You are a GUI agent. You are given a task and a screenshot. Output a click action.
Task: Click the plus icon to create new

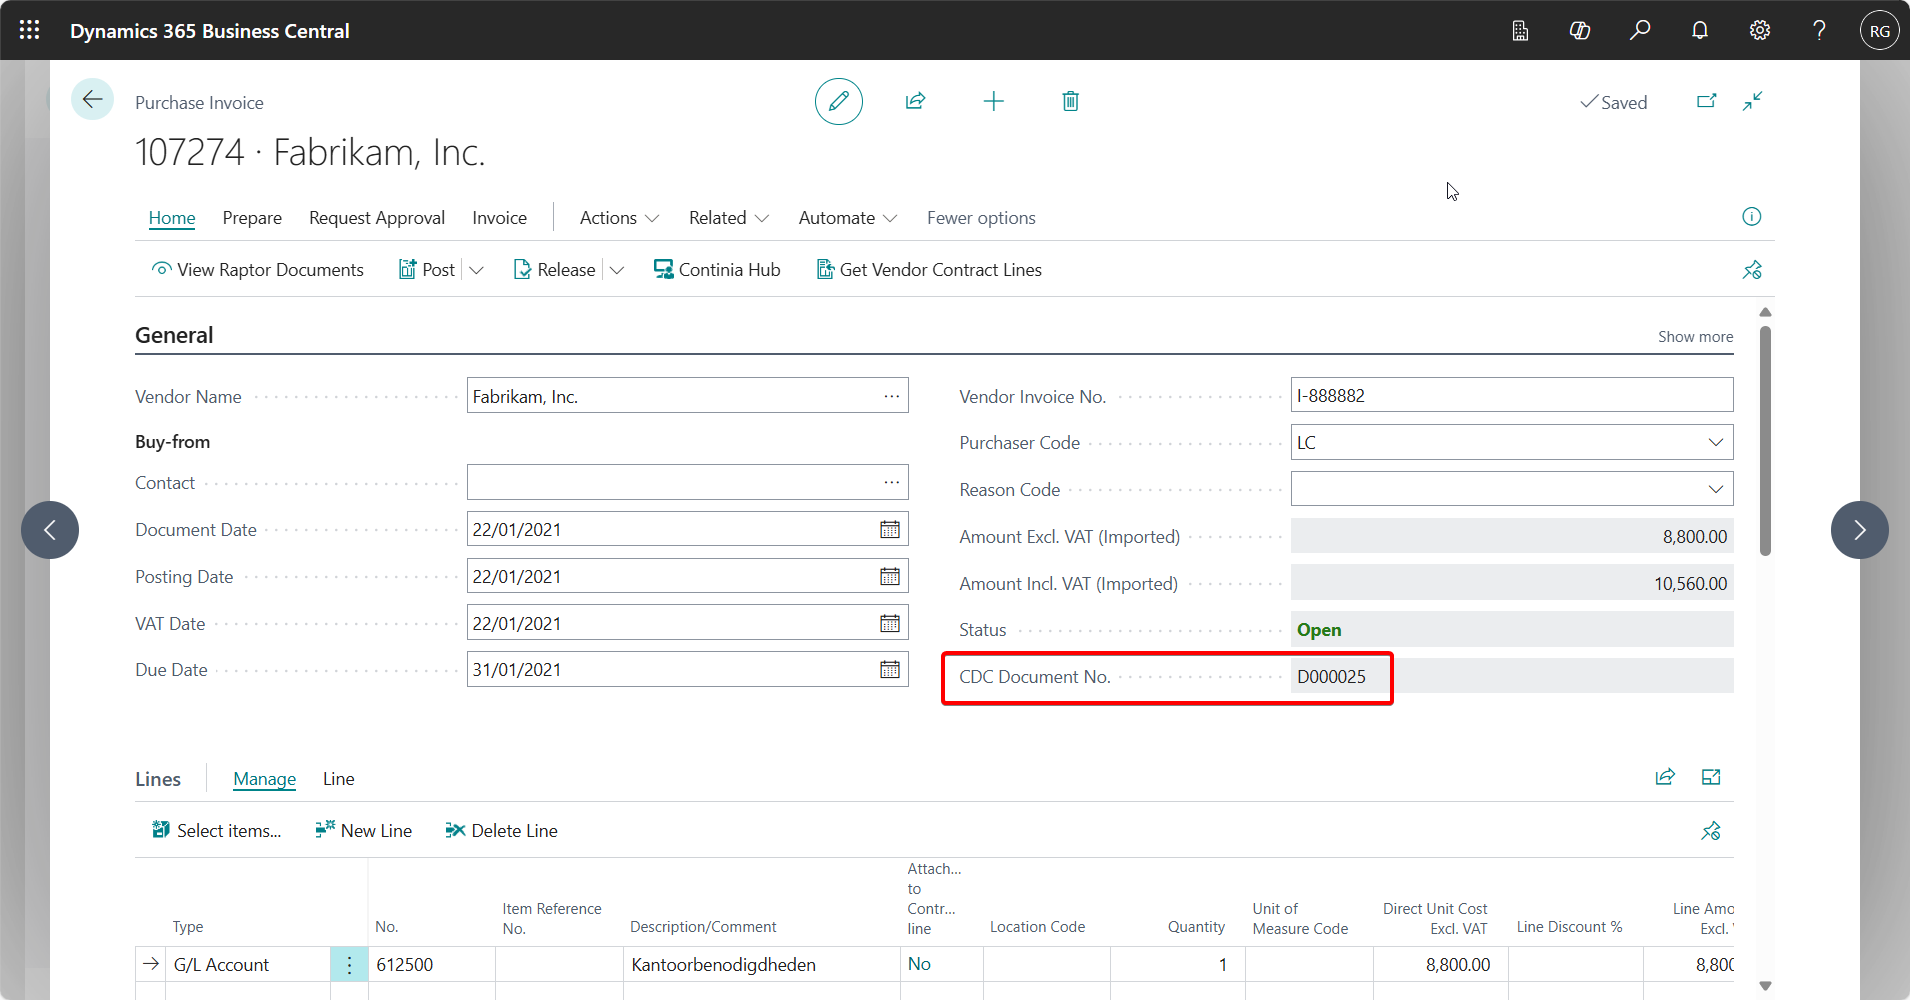click(993, 101)
